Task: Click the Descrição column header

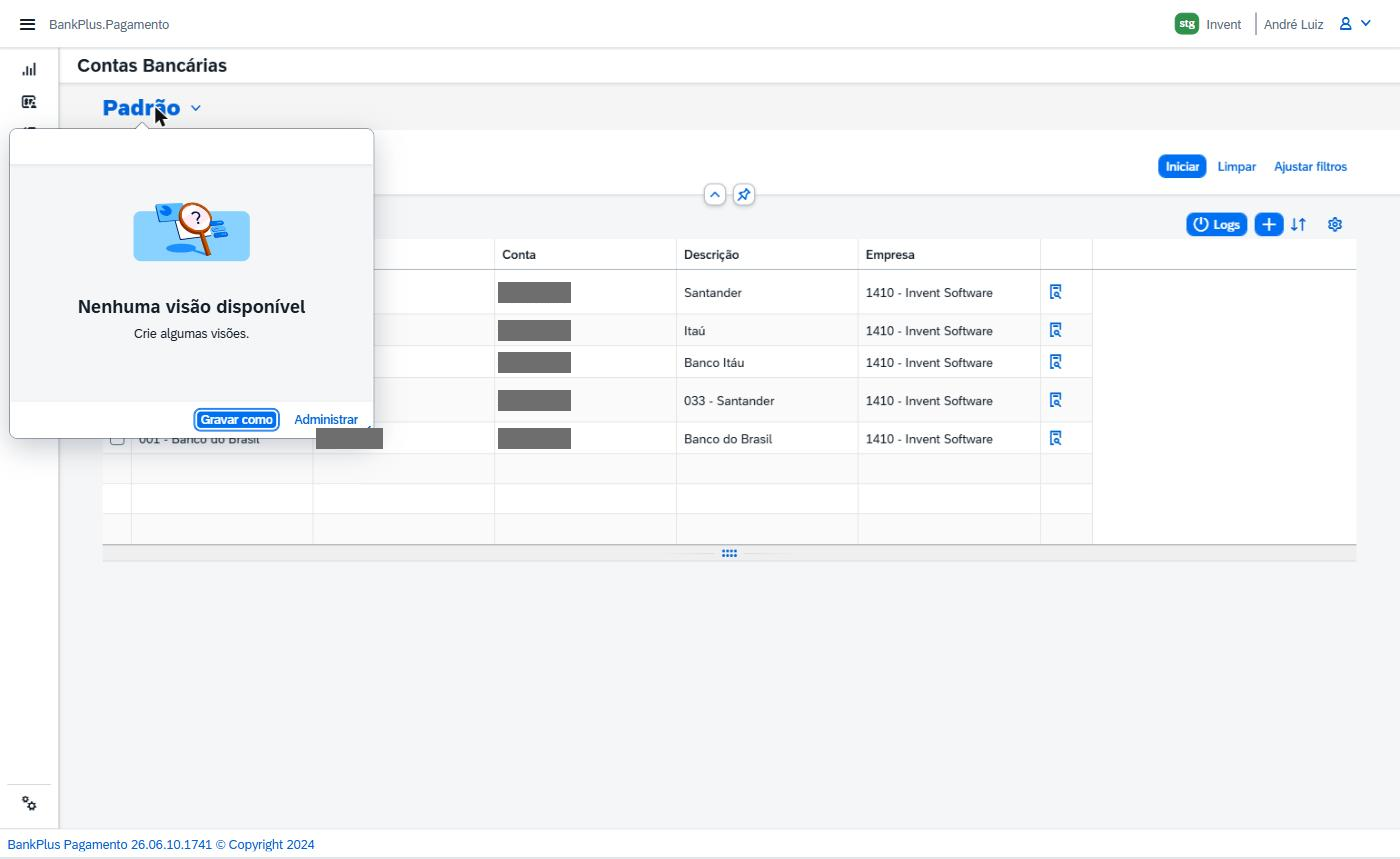Action: pyautogui.click(x=767, y=254)
